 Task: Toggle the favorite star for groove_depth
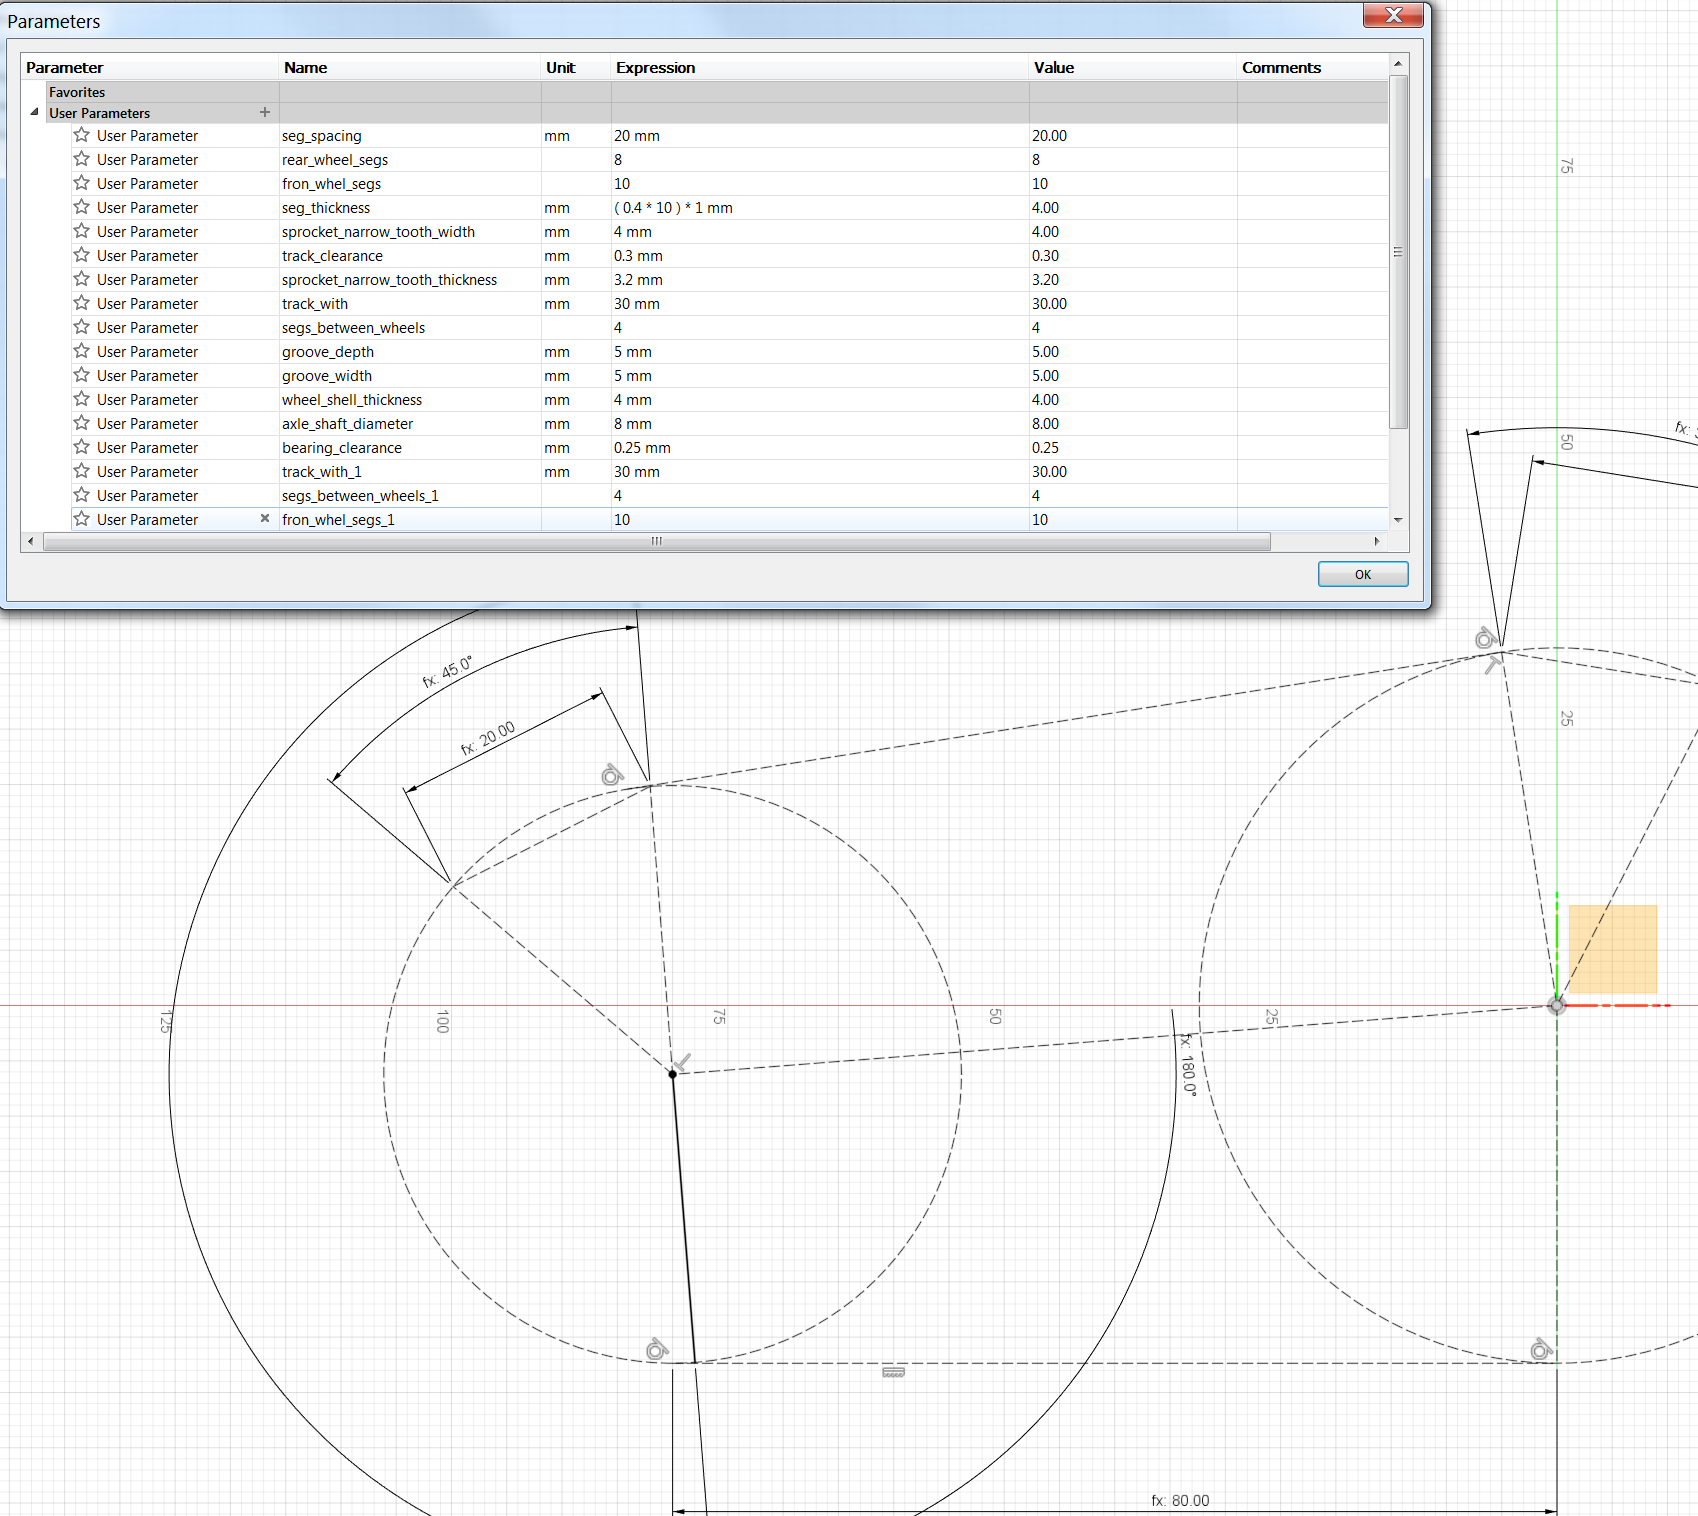[x=81, y=351]
